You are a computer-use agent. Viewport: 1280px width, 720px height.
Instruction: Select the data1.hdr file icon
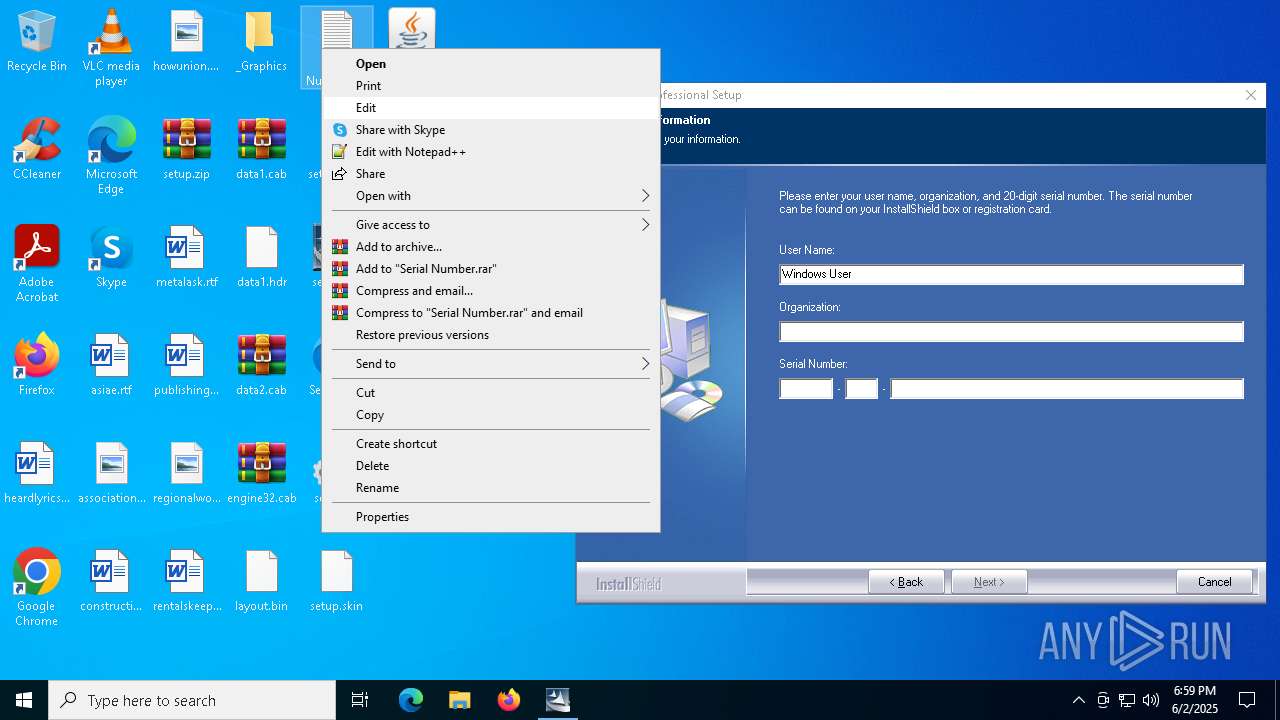pyautogui.click(x=261, y=257)
